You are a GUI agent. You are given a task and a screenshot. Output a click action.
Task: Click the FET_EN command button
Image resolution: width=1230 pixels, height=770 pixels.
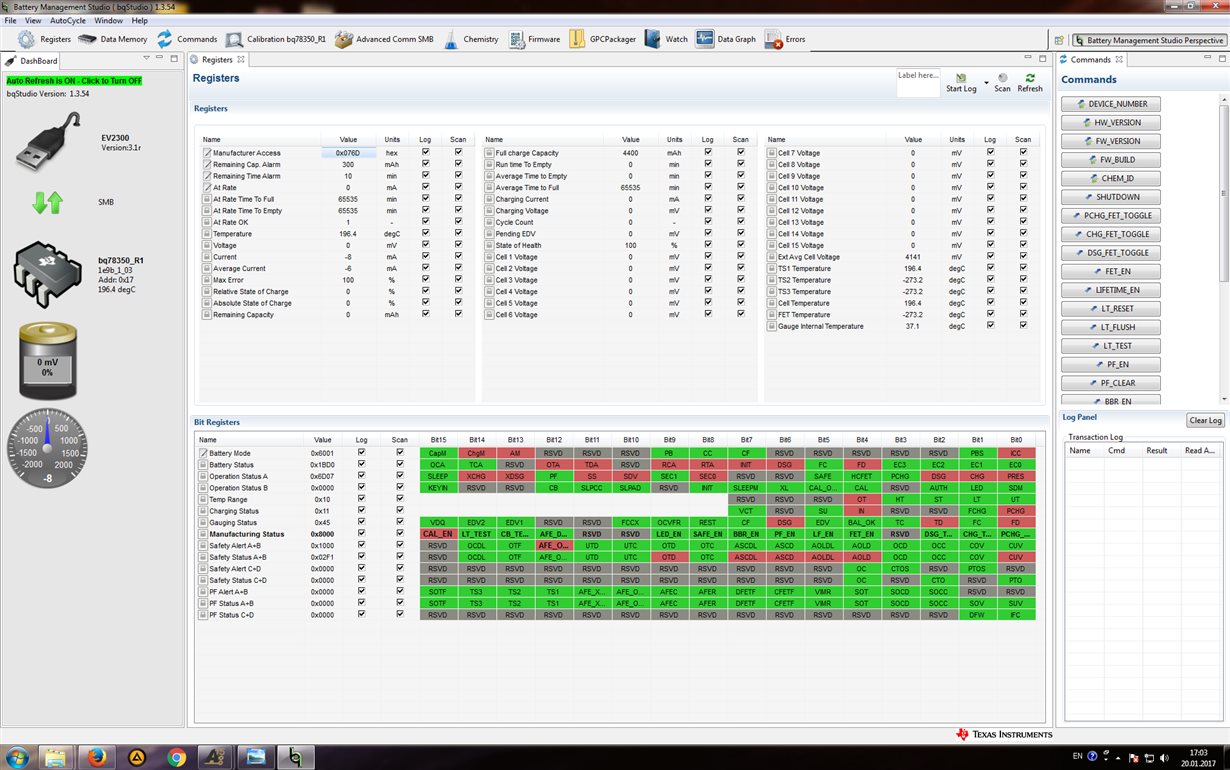coord(1111,271)
